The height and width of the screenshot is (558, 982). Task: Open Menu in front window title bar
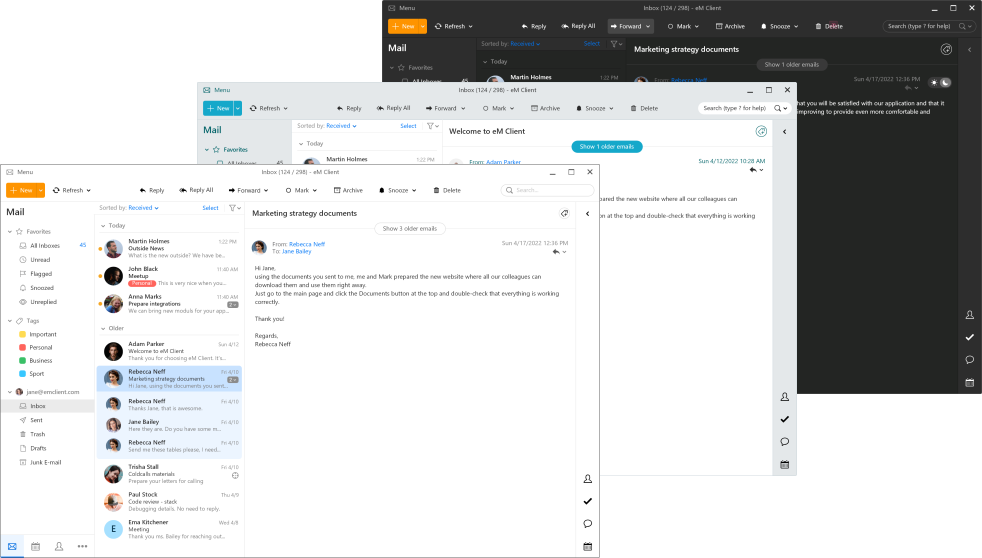pyautogui.click(x=20, y=172)
